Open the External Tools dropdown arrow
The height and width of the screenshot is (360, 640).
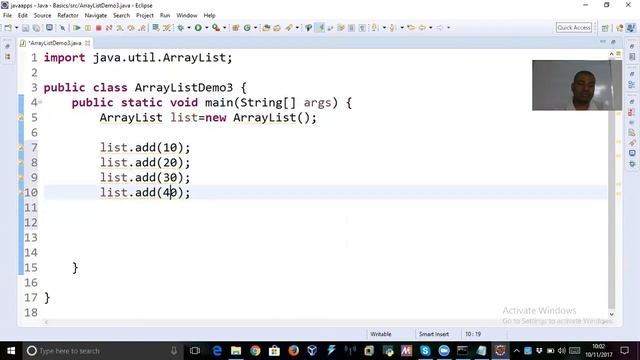click(x=224, y=28)
